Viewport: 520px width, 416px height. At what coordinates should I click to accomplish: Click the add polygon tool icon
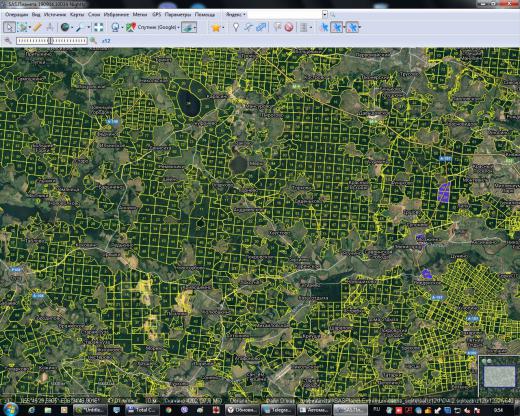[x=261, y=27]
